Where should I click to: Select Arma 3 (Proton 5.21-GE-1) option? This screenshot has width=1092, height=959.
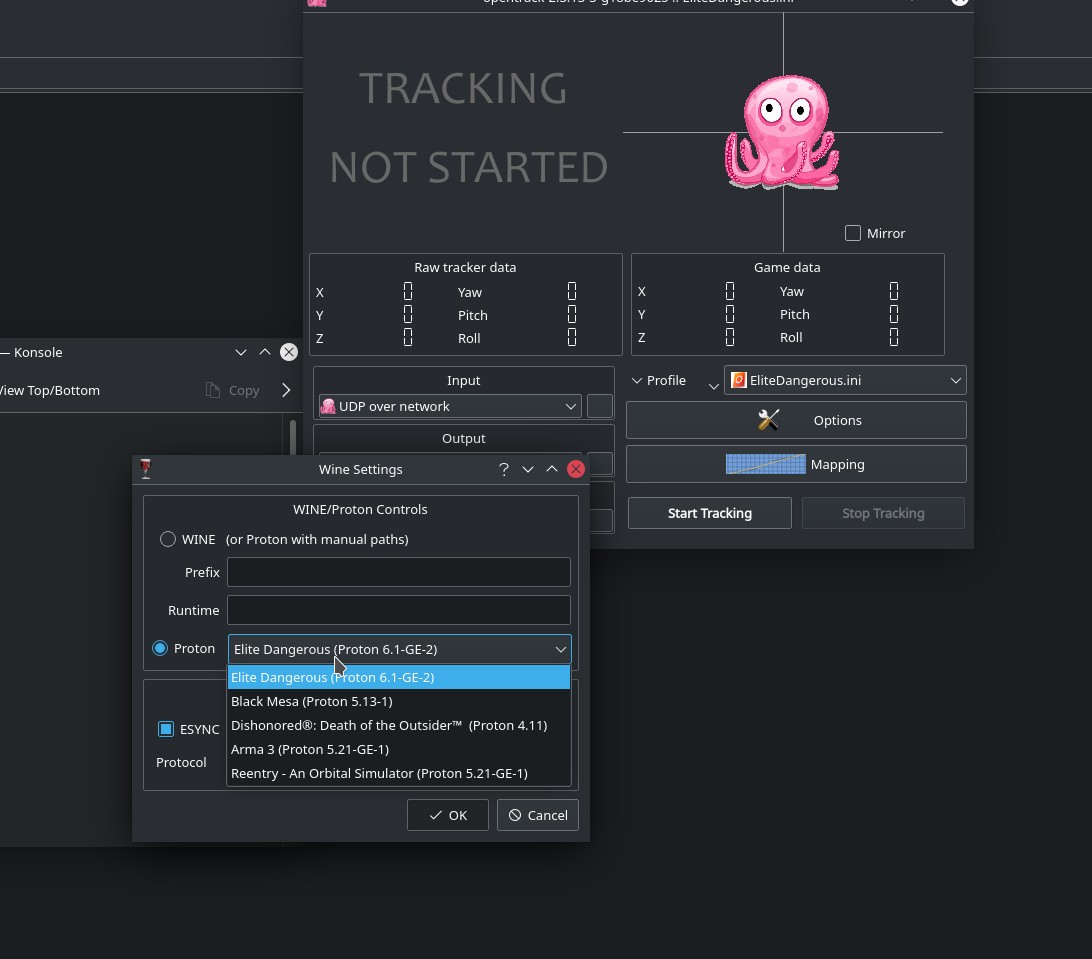point(398,749)
